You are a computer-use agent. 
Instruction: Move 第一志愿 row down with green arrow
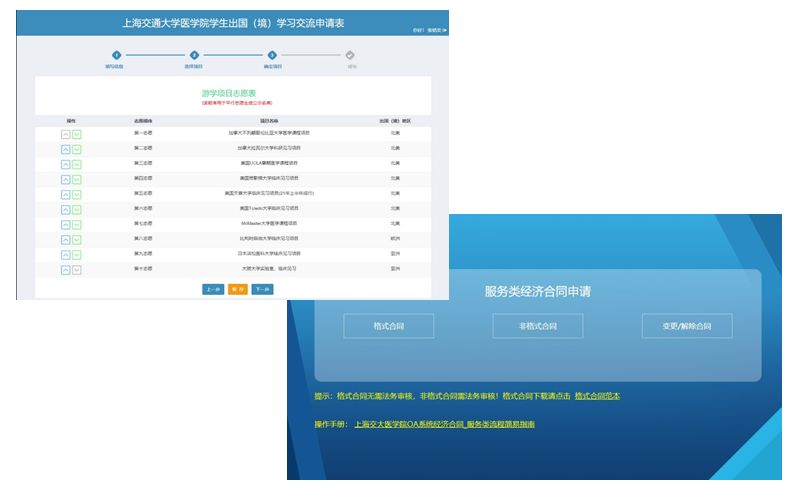pyautogui.click(x=77, y=134)
